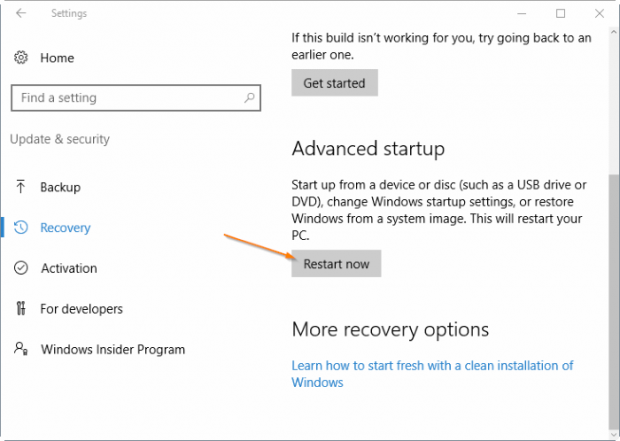
Task: Click the Activation checkmark icon
Action: click(x=21, y=268)
